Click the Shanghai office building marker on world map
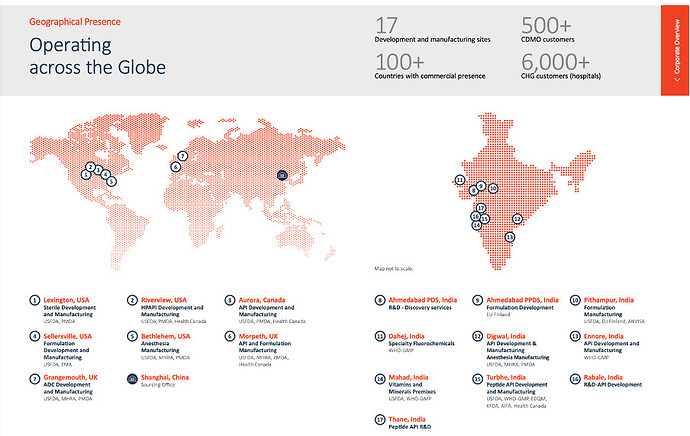The height and width of the screenshot is (436, 690). 283,175
